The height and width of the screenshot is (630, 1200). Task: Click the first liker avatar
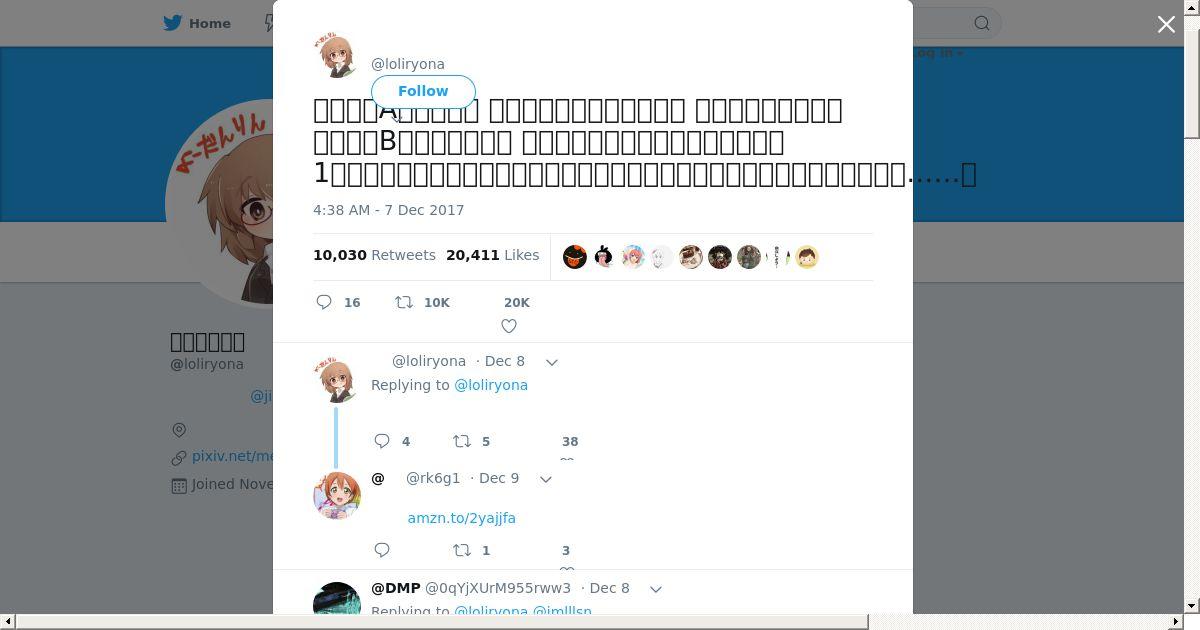click(x=575, y=257)
